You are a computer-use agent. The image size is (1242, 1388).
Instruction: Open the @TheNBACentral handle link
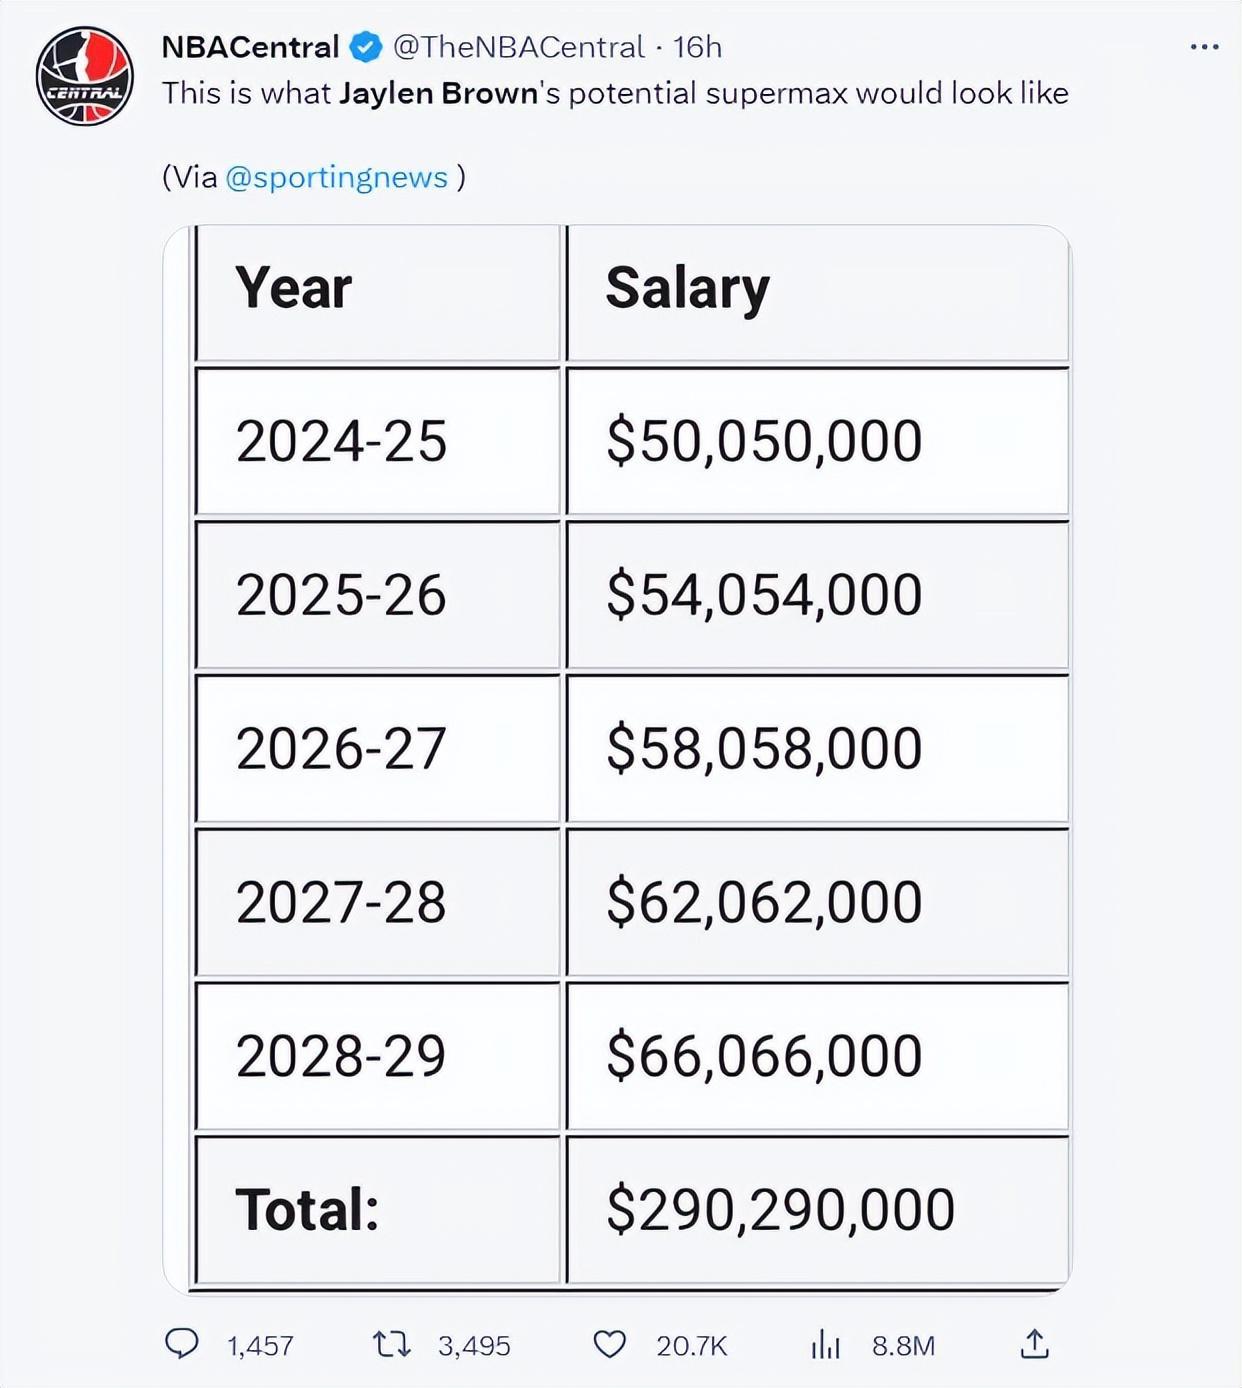518,47
